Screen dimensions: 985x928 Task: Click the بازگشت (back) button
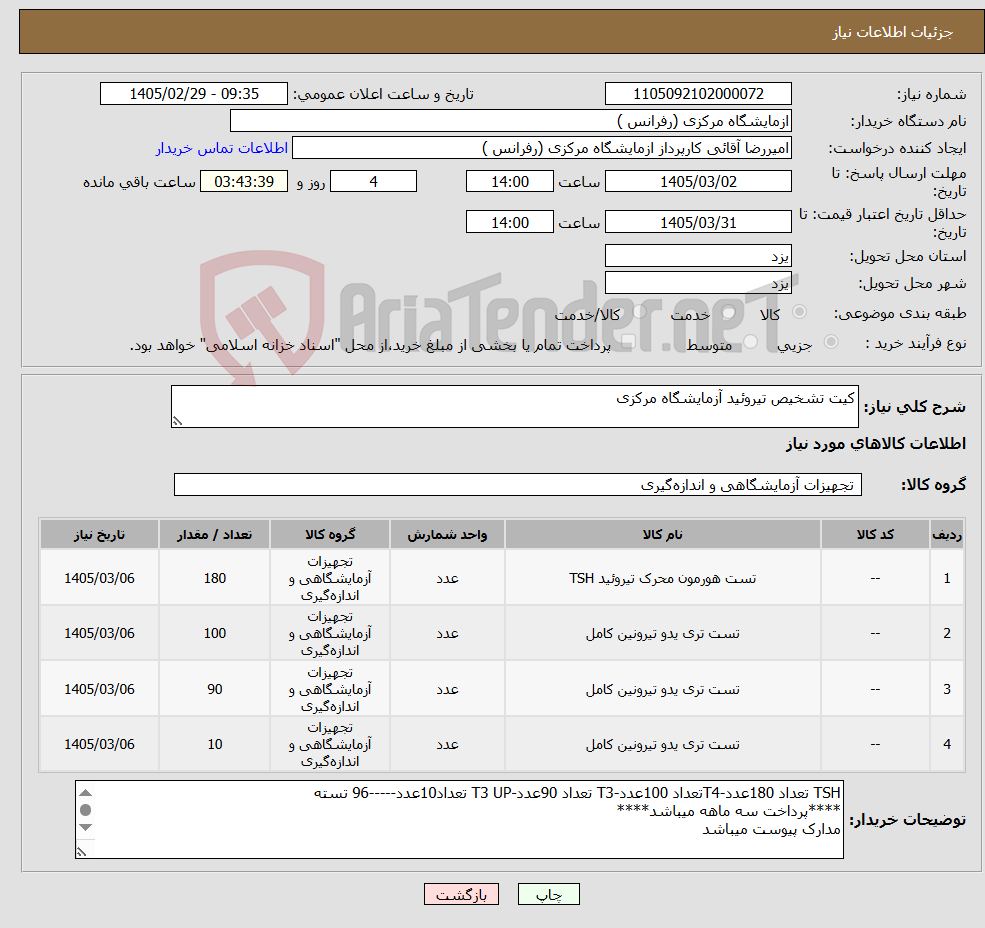461,894
